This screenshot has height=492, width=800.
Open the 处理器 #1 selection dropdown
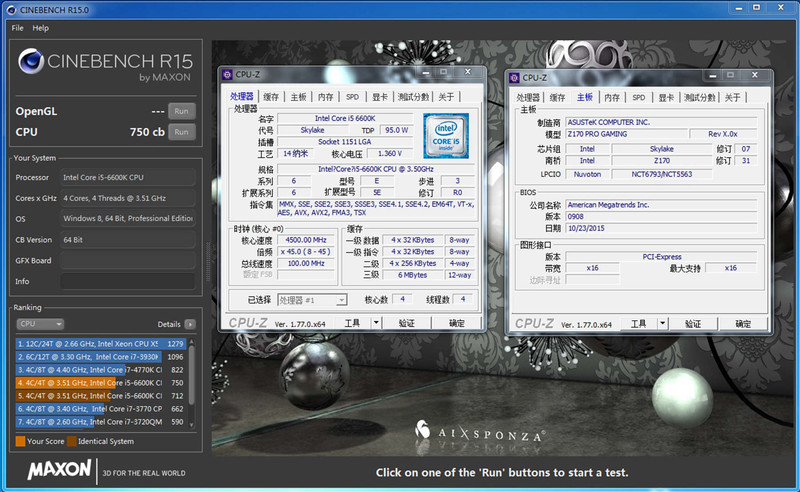click(312, 300)
